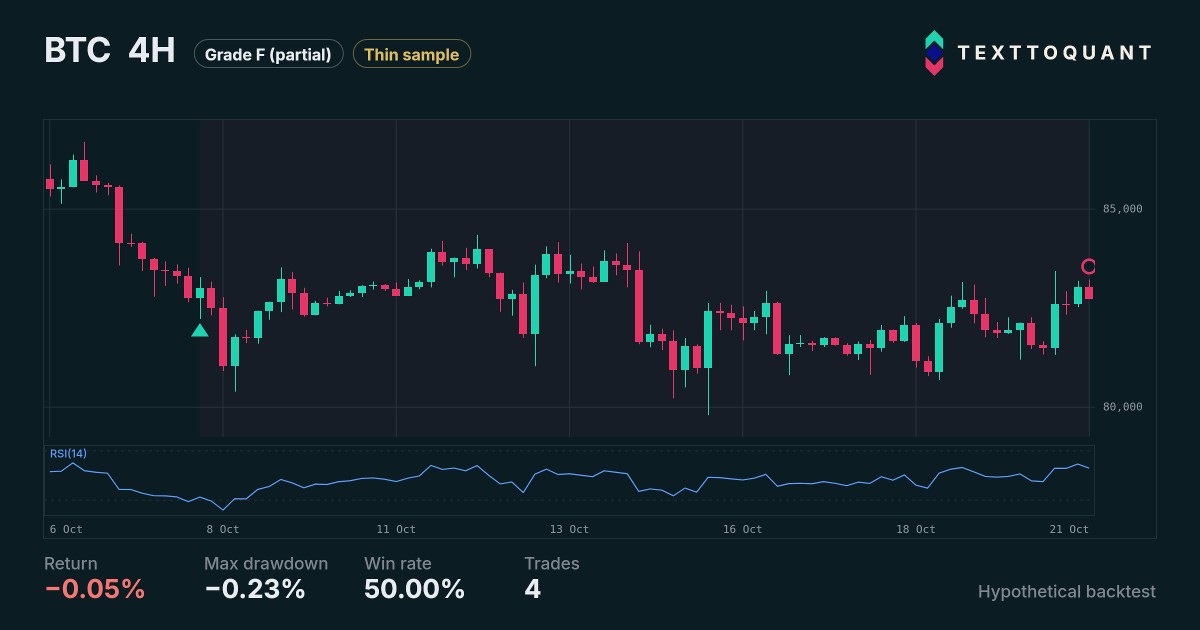Click the Trades count 4
Viewport: 1200px width, 630px height.
pyautogui.click(x=533, y=590)
